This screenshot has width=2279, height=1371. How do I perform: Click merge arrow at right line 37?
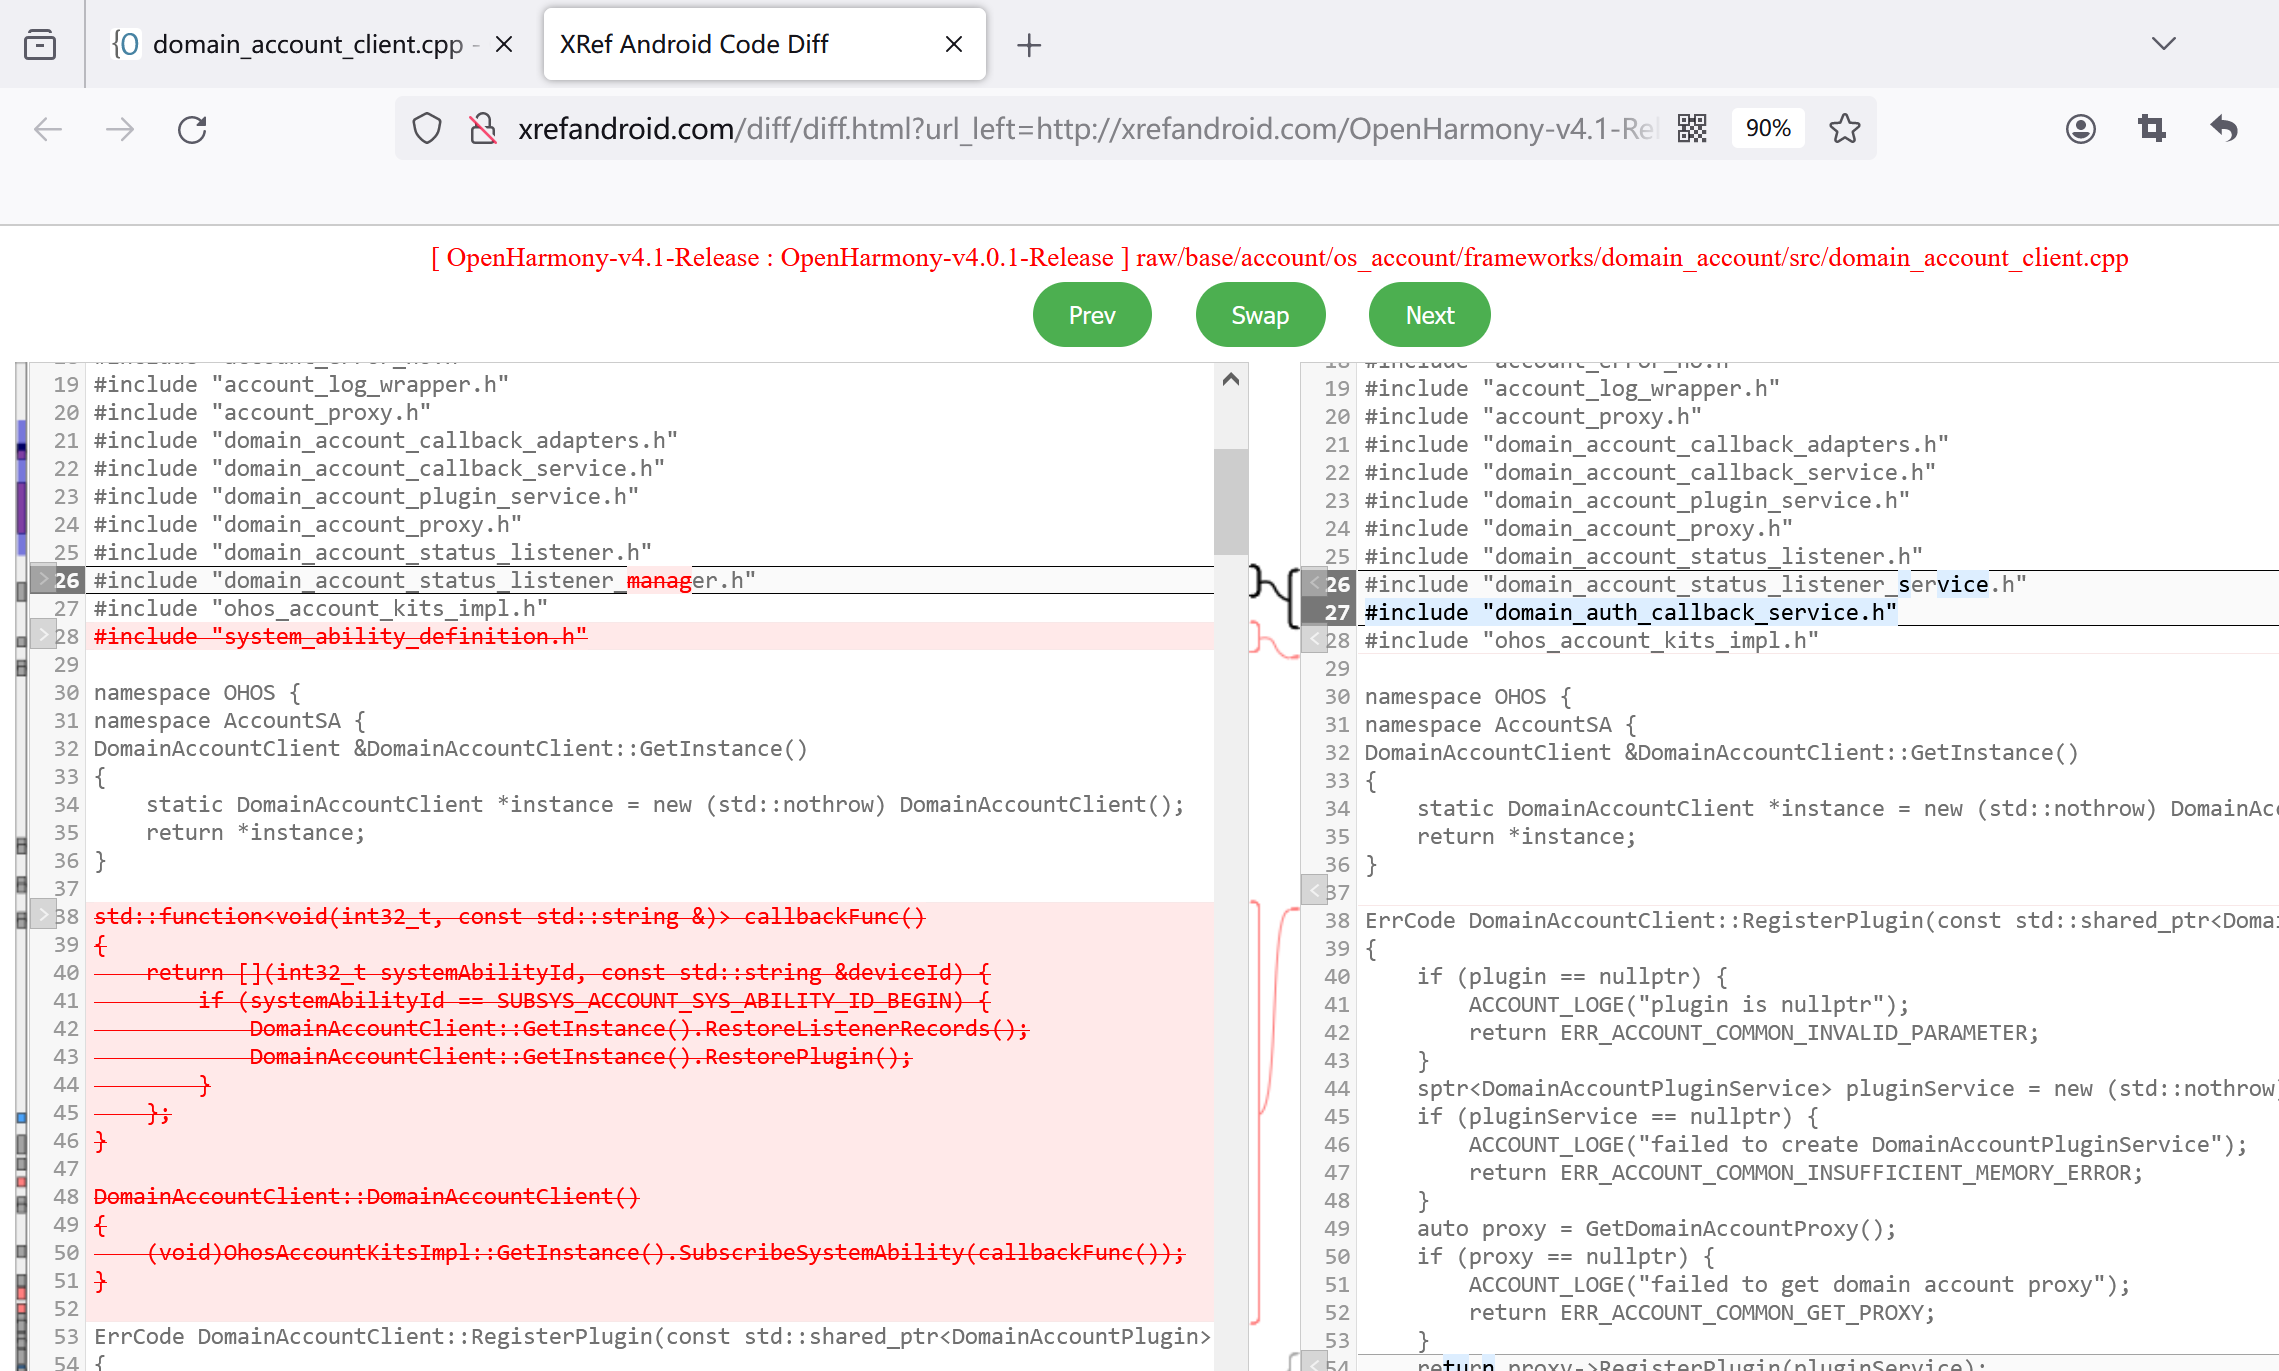tap(1314, 889)
